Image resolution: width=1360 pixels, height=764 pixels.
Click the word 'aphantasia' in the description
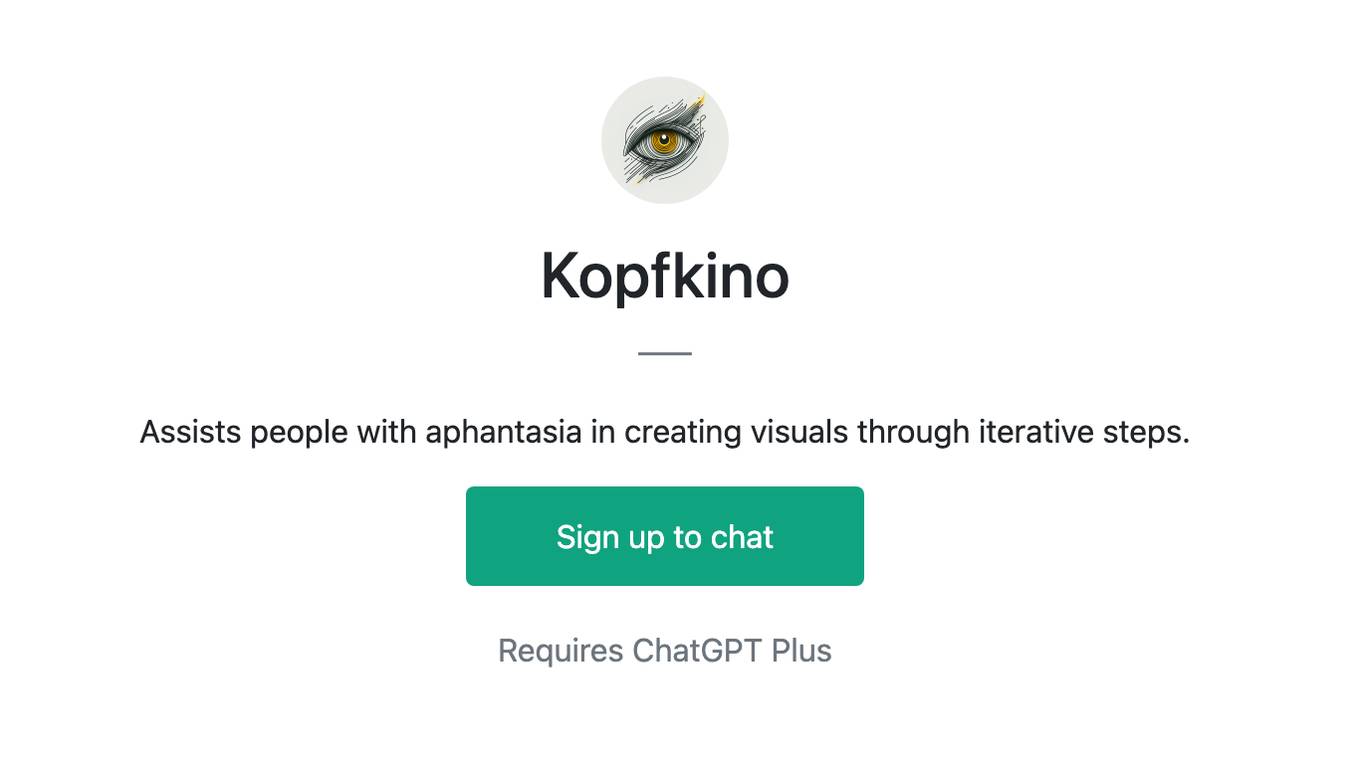point(503,432)
